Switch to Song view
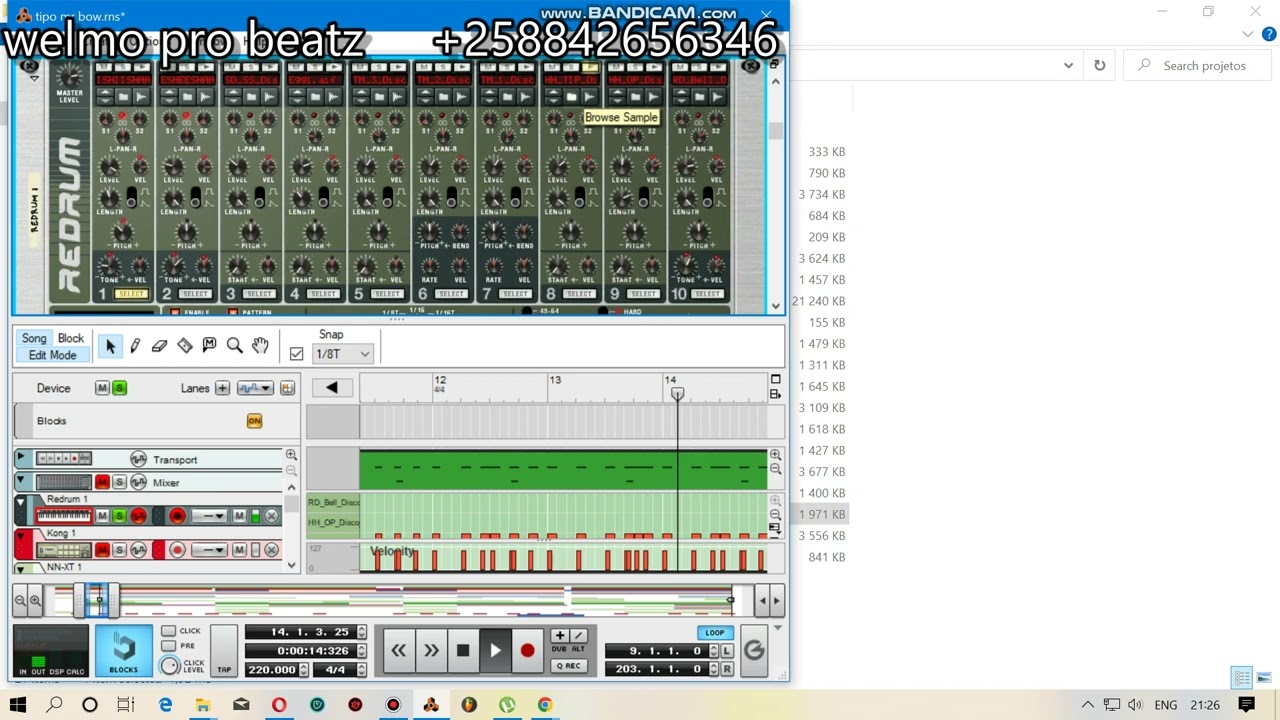1280x720 pixels. click(x=34, y=338)
